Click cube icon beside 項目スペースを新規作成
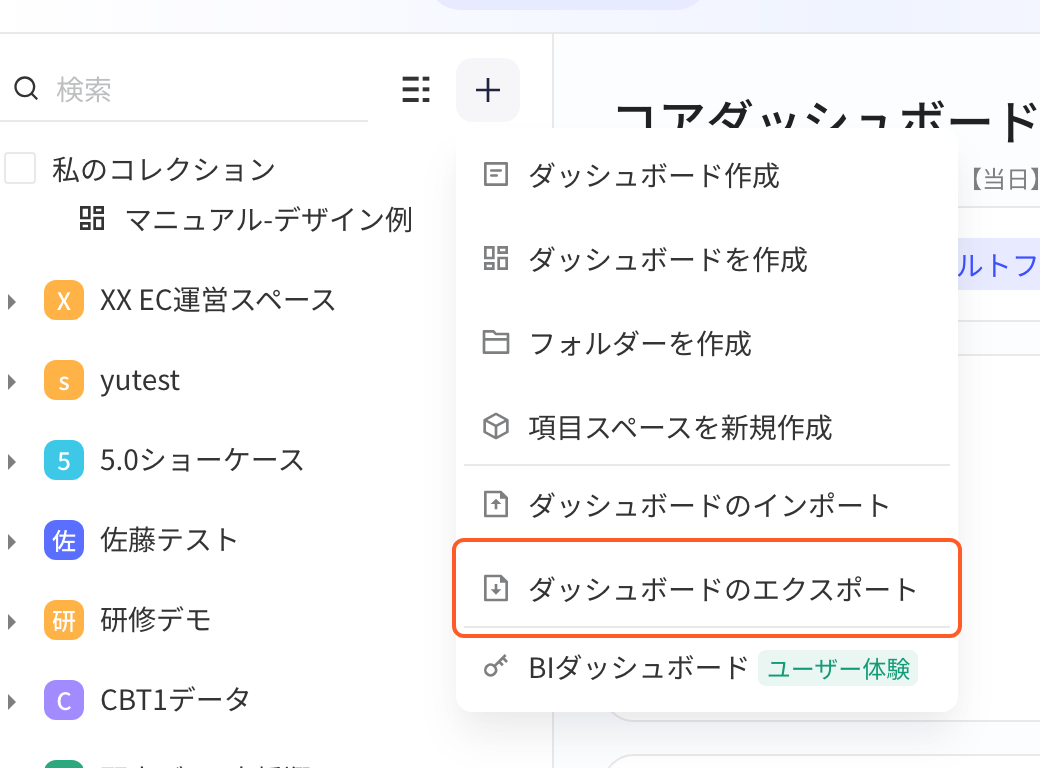 tap(495, 426)
